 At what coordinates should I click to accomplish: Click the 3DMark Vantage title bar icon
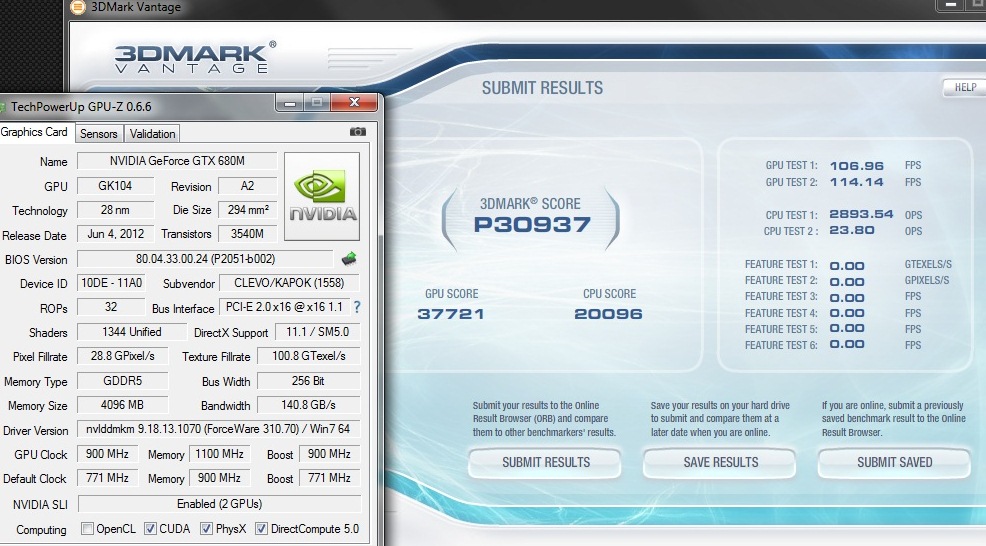(x=78, y=8)
